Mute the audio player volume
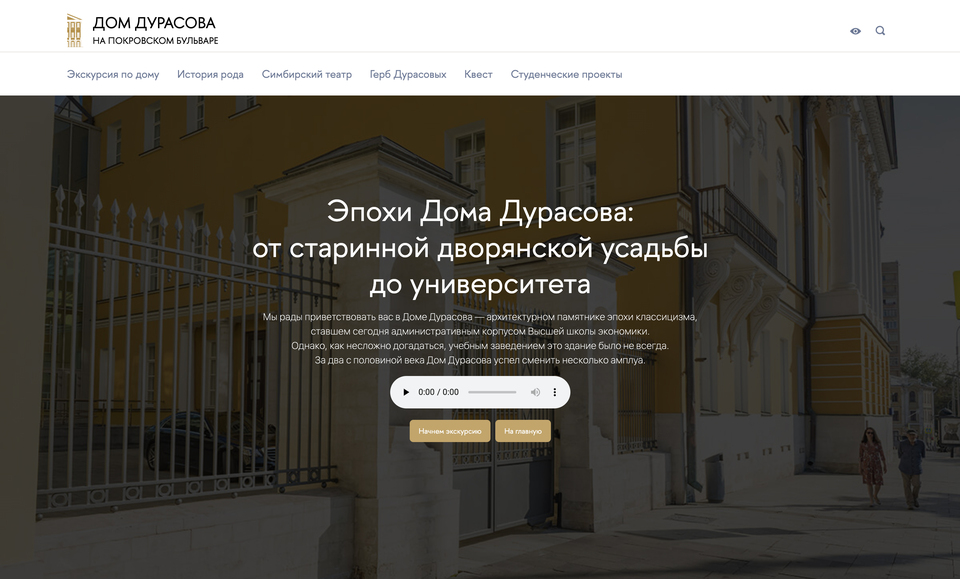960x579 pixels. (x=535, y=392)
